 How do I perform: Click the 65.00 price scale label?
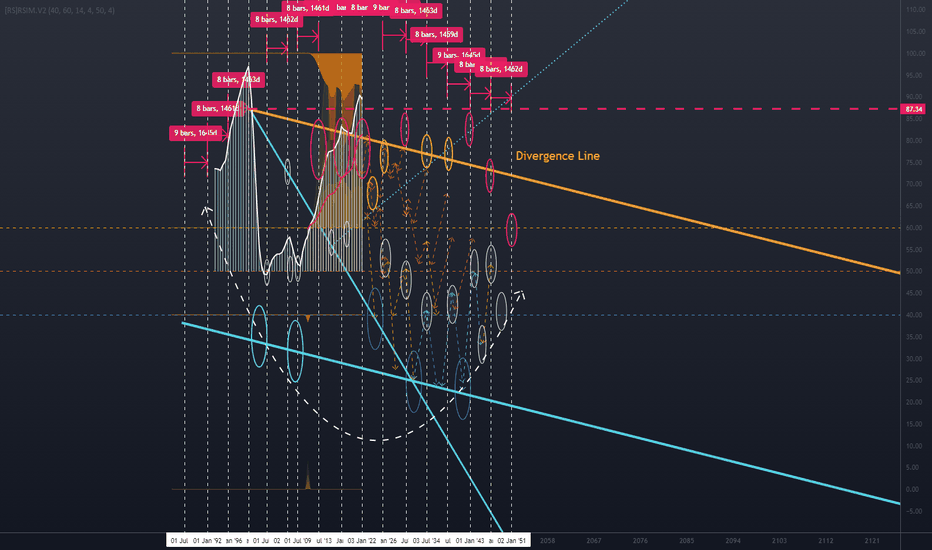(x=915, y=206)
